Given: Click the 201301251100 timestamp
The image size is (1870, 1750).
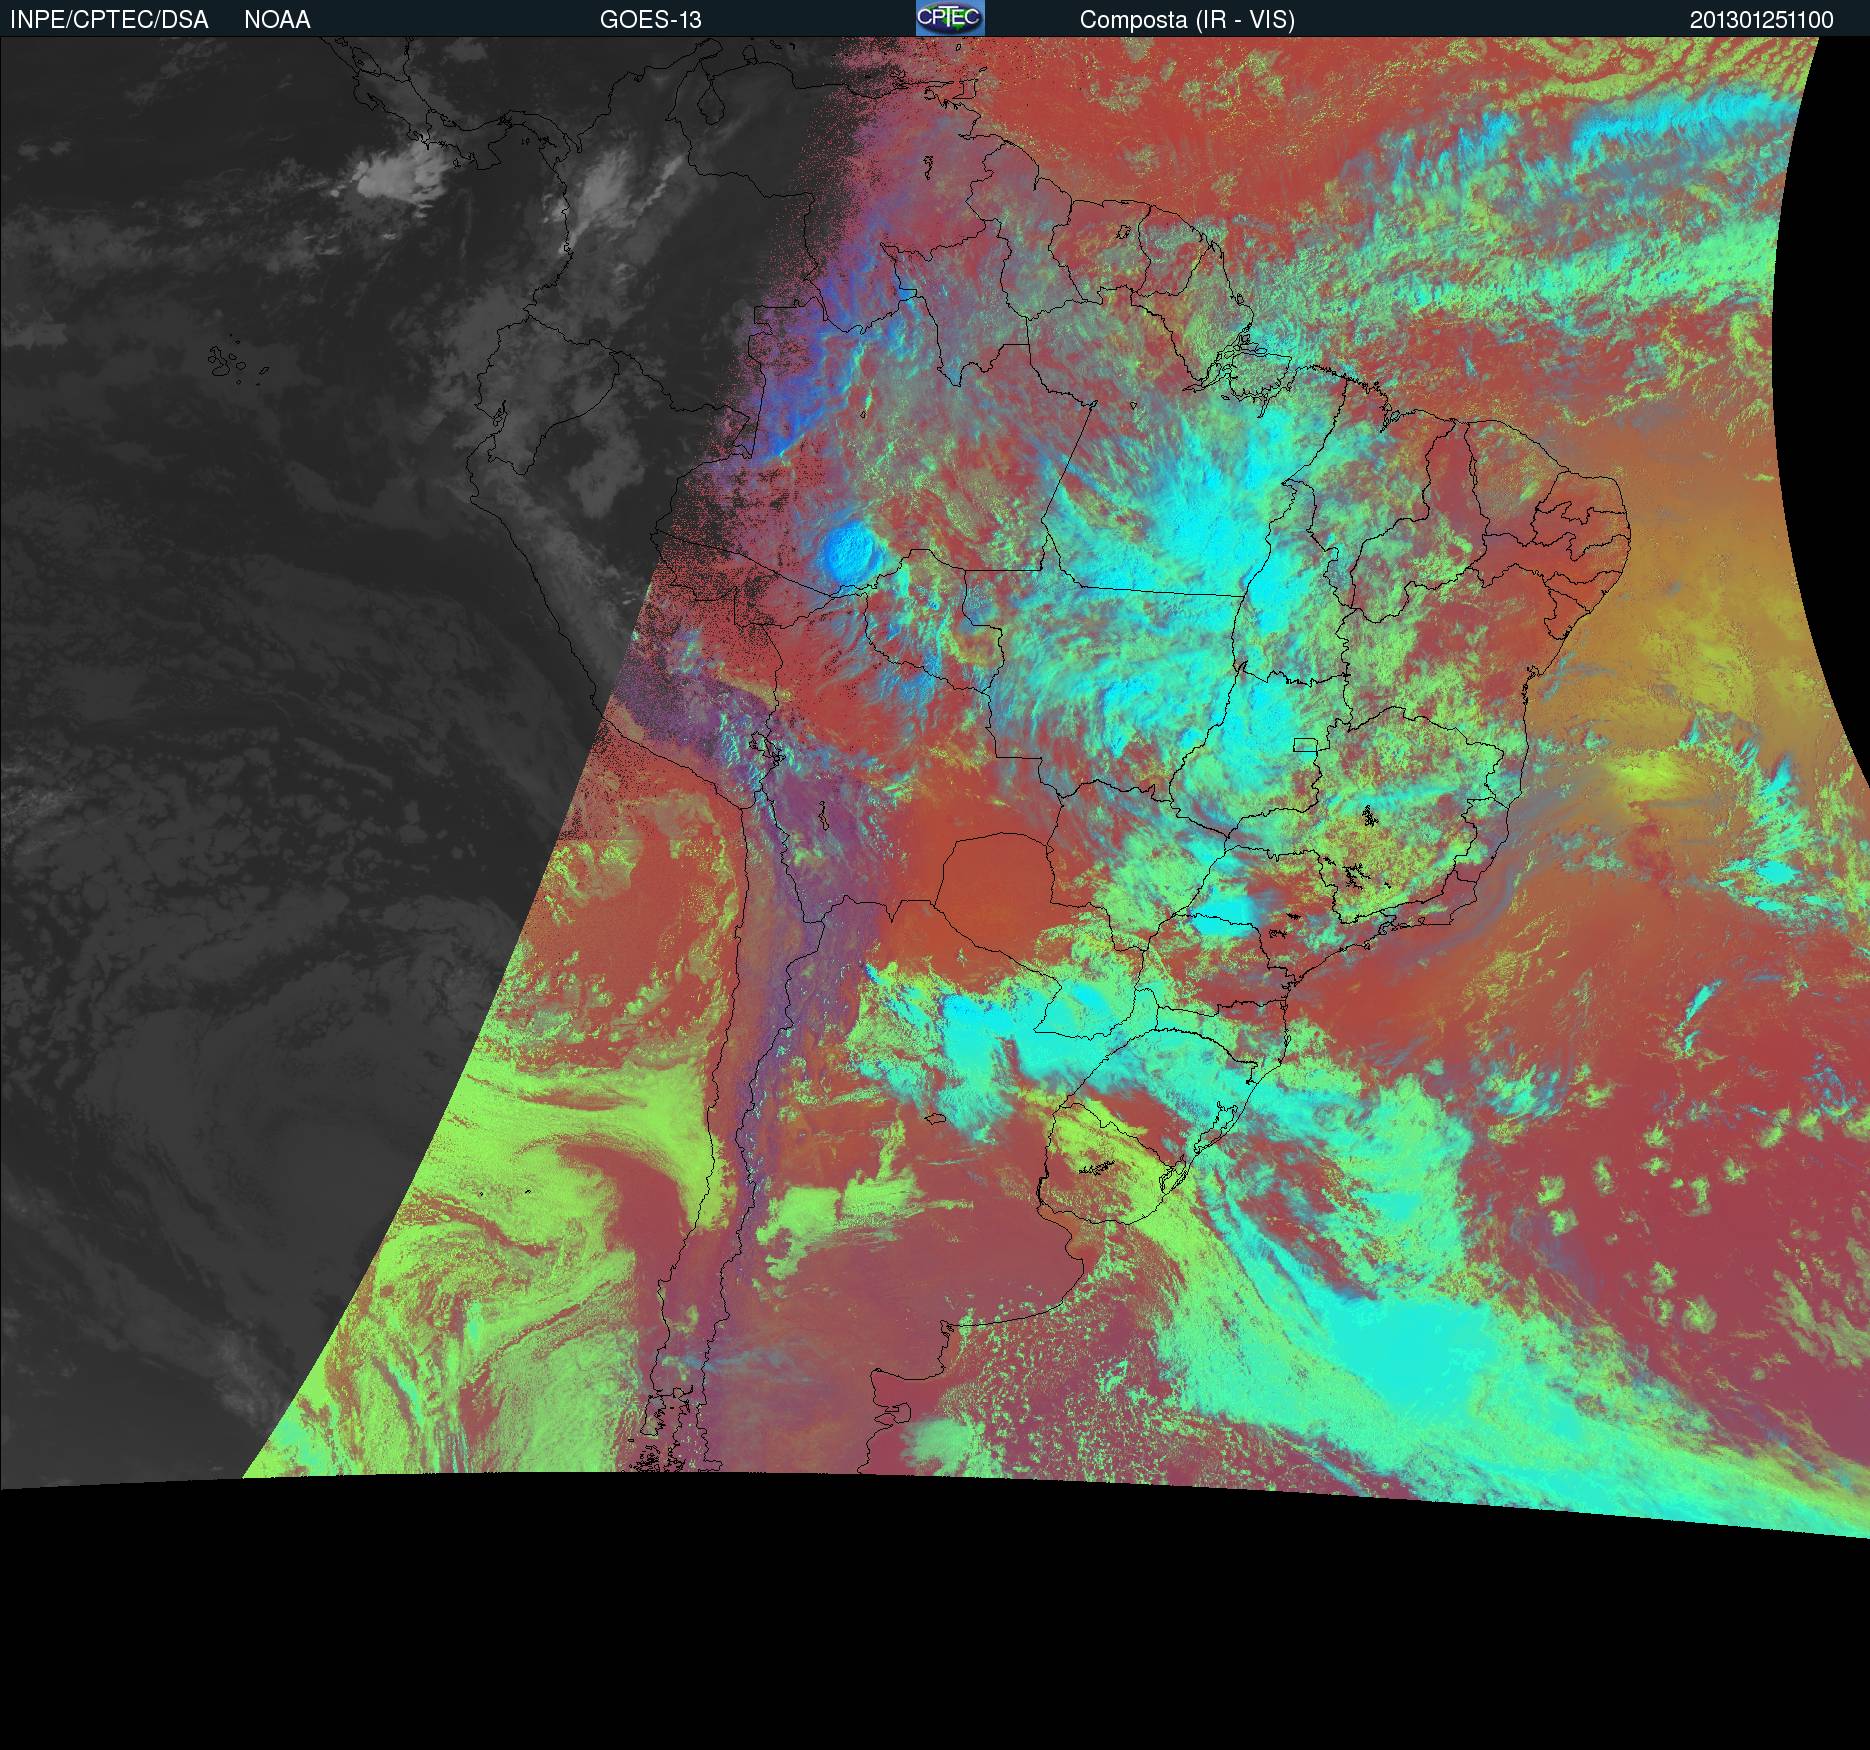Looking at the screenshot, I should (1761, 20).
